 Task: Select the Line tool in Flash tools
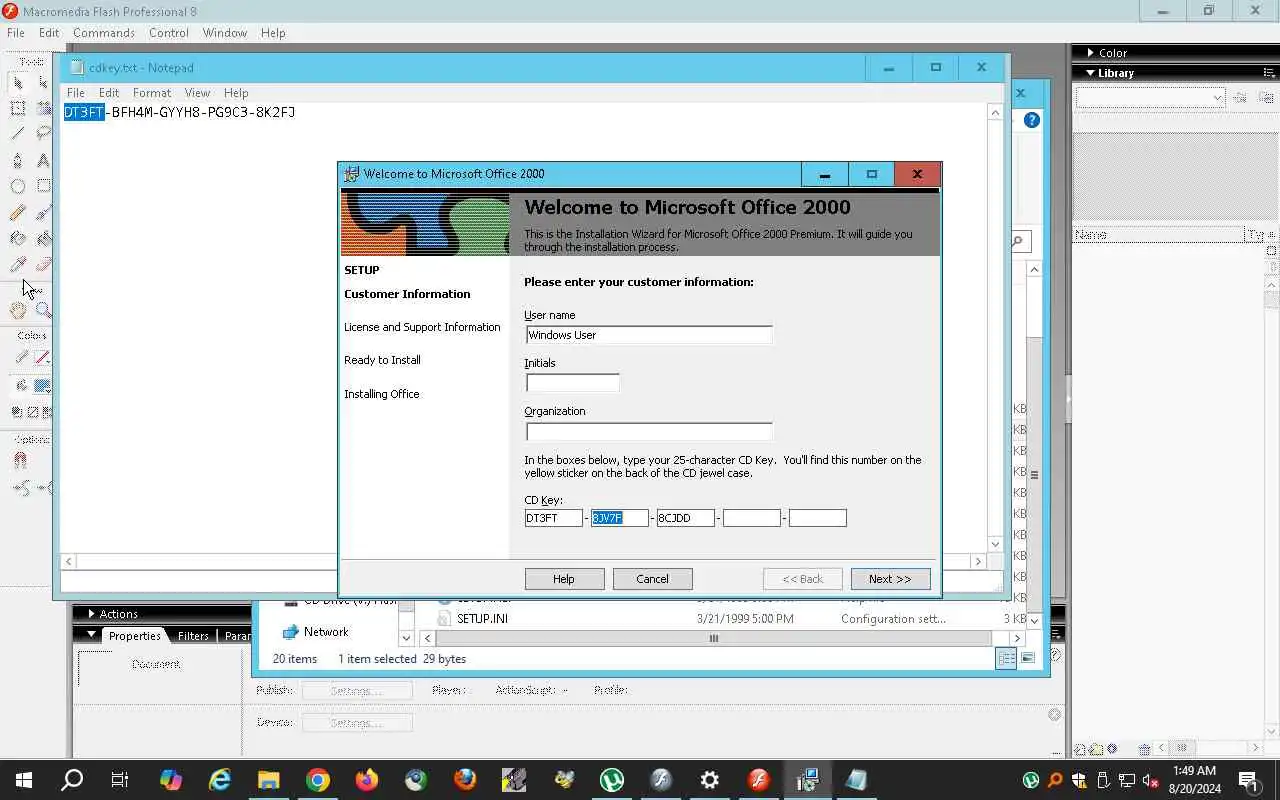(x=18, y=133)
